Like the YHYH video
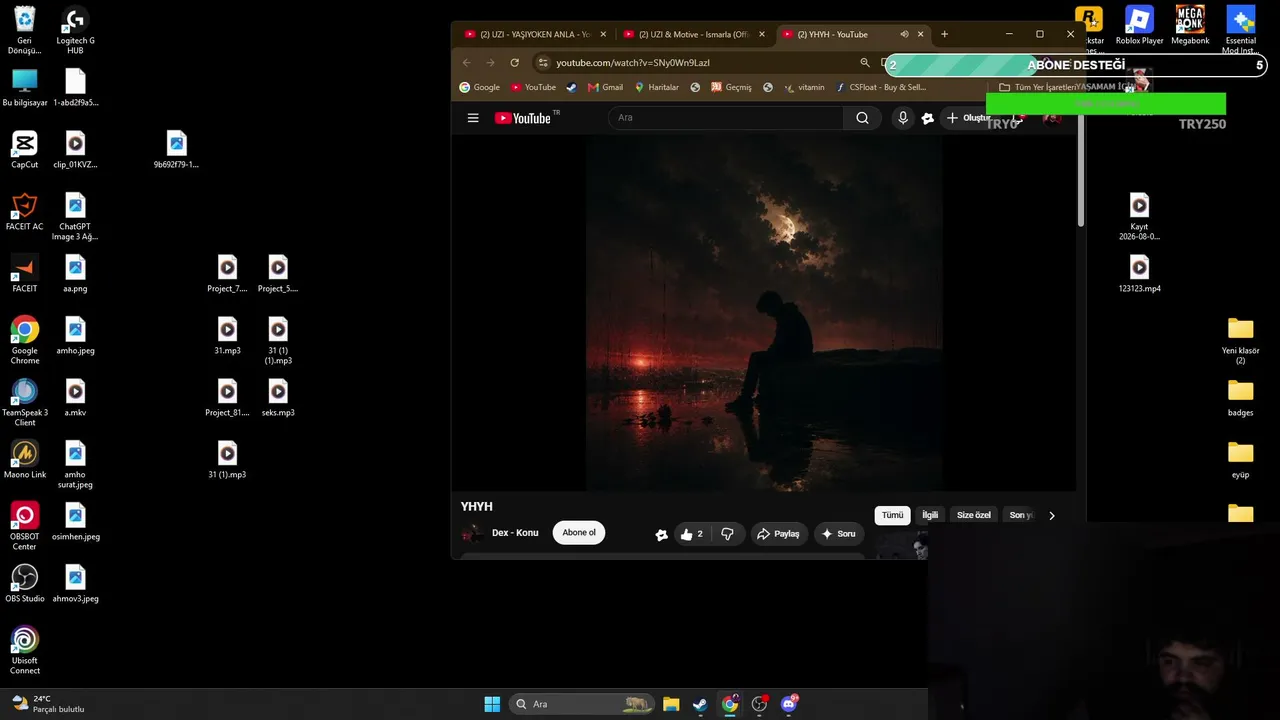Screen dimensions: 1280x720 coord(692,534)
